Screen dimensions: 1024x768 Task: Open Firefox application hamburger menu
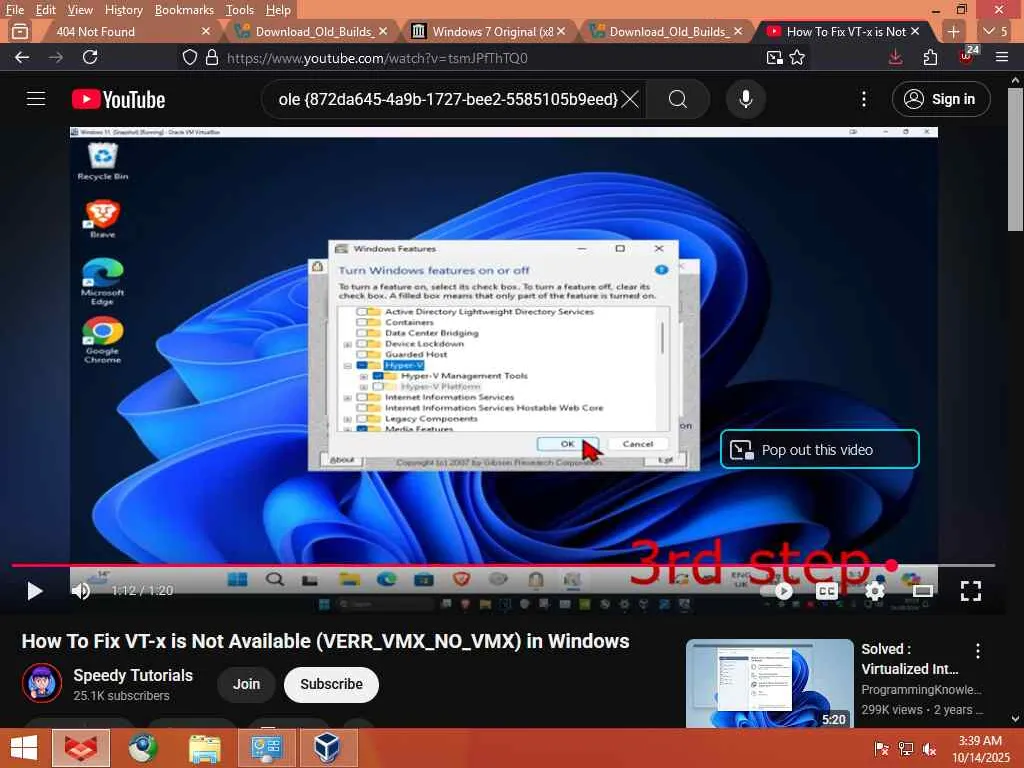pos(1002,57)
